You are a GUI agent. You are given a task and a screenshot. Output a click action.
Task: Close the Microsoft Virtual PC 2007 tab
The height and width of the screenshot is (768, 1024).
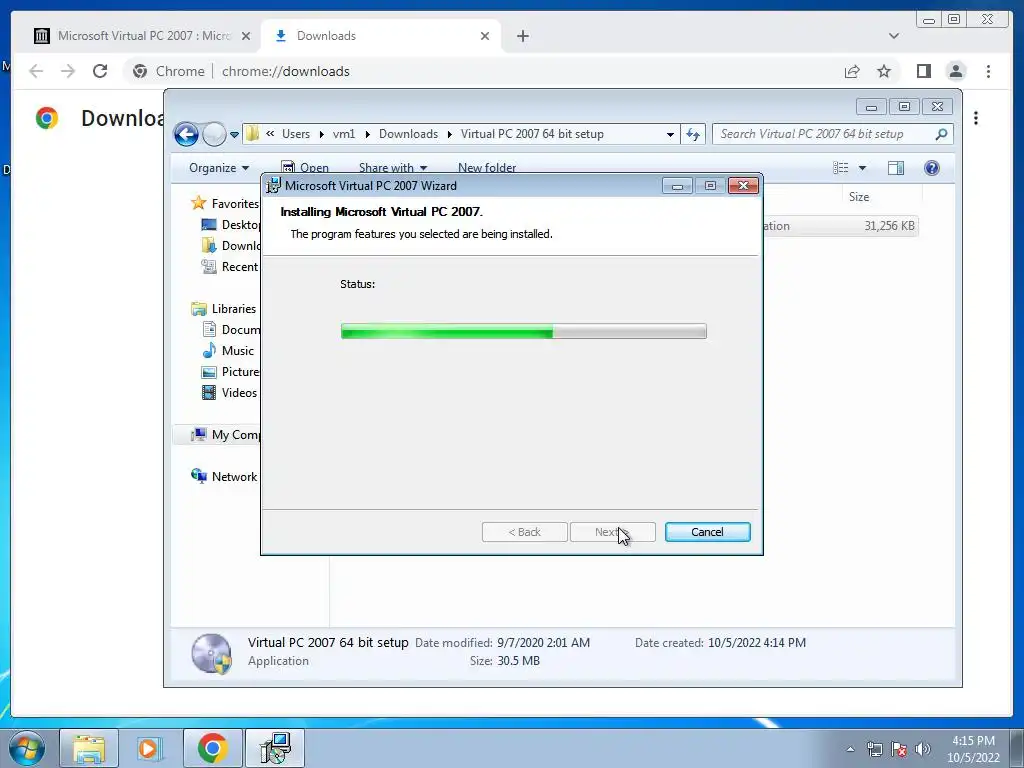pyautogui.click(x=246, y=36)
